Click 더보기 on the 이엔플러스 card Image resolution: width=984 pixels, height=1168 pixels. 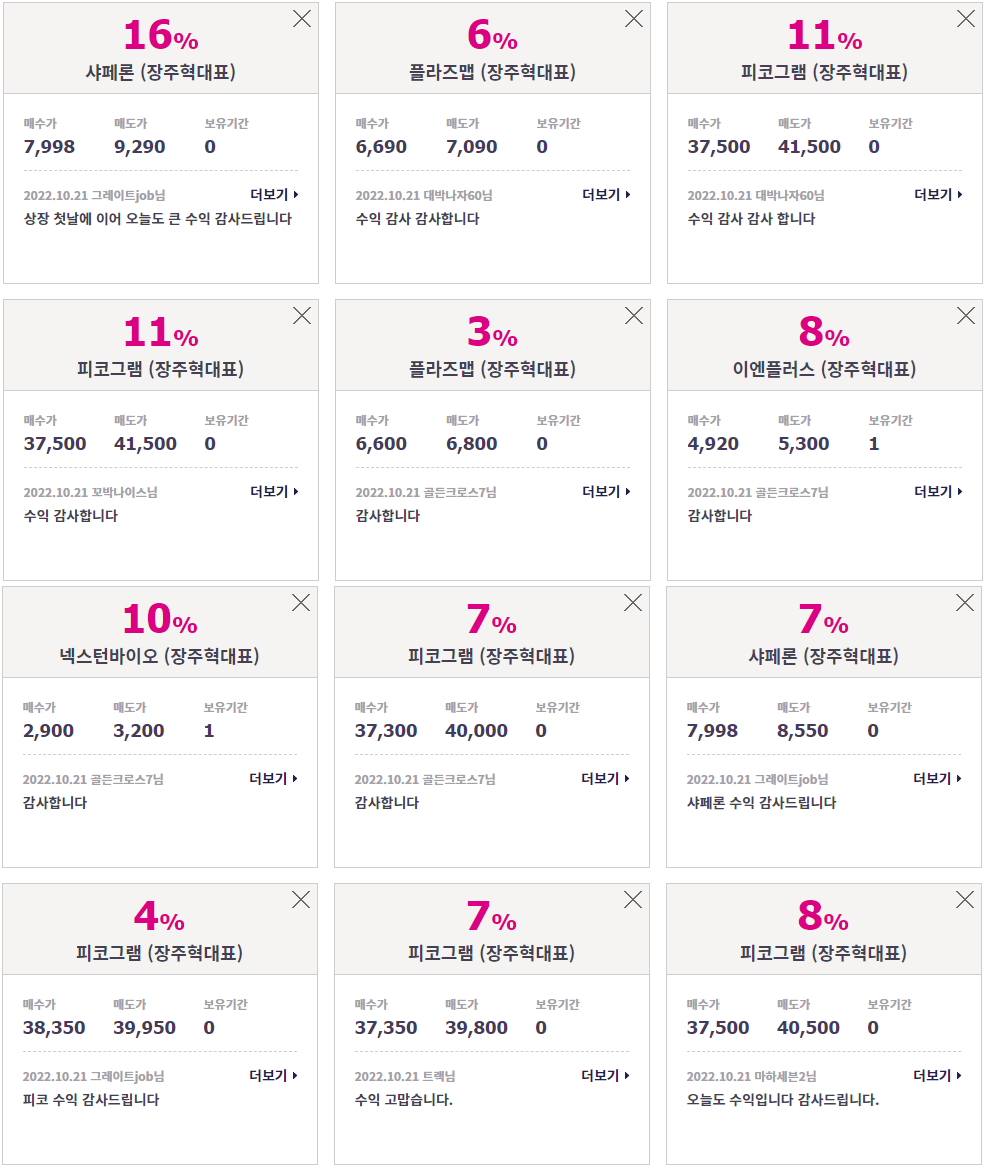point(939,492)
